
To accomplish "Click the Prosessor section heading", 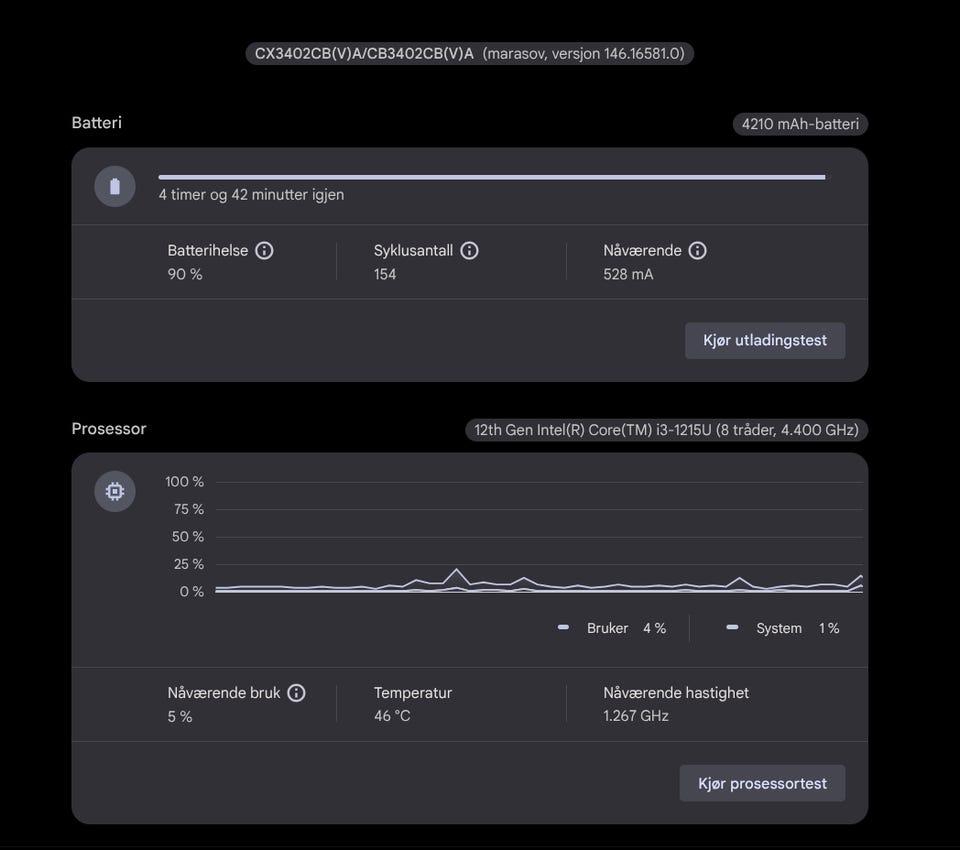I will click(109, 429).
